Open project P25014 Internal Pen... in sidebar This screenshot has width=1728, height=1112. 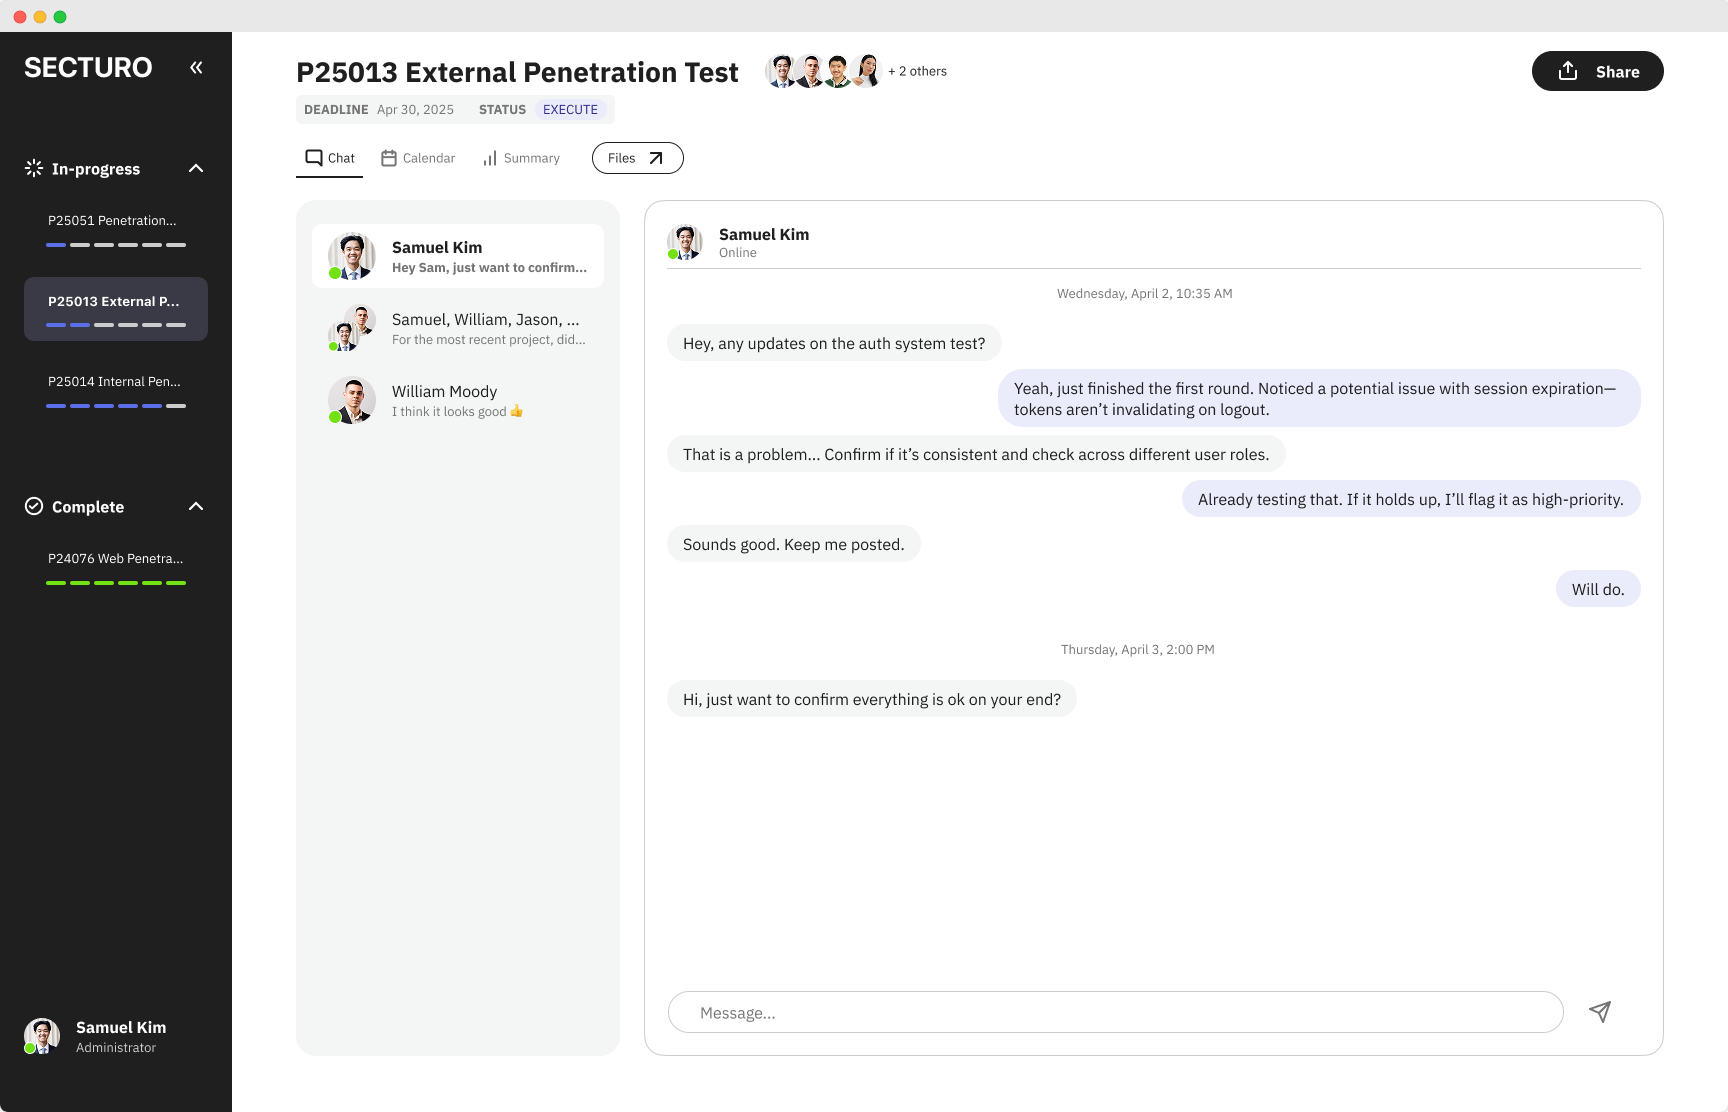(x=116, y=390)
